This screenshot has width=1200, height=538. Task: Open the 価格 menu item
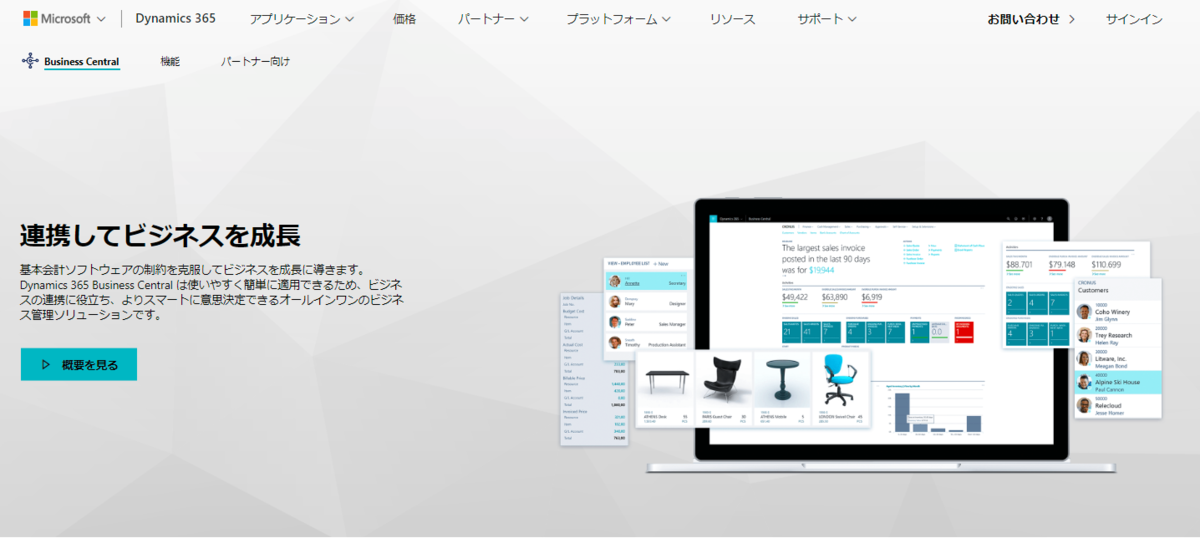(x=404, y=19)
